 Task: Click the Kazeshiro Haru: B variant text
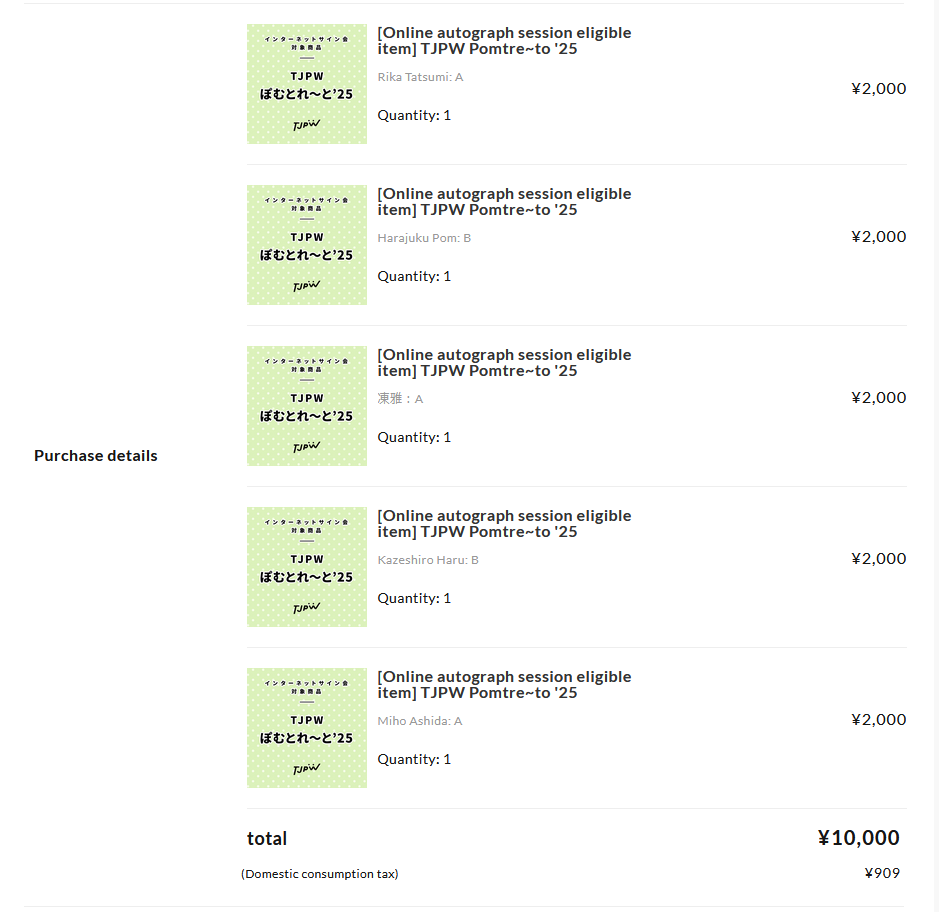coord(428,560)
